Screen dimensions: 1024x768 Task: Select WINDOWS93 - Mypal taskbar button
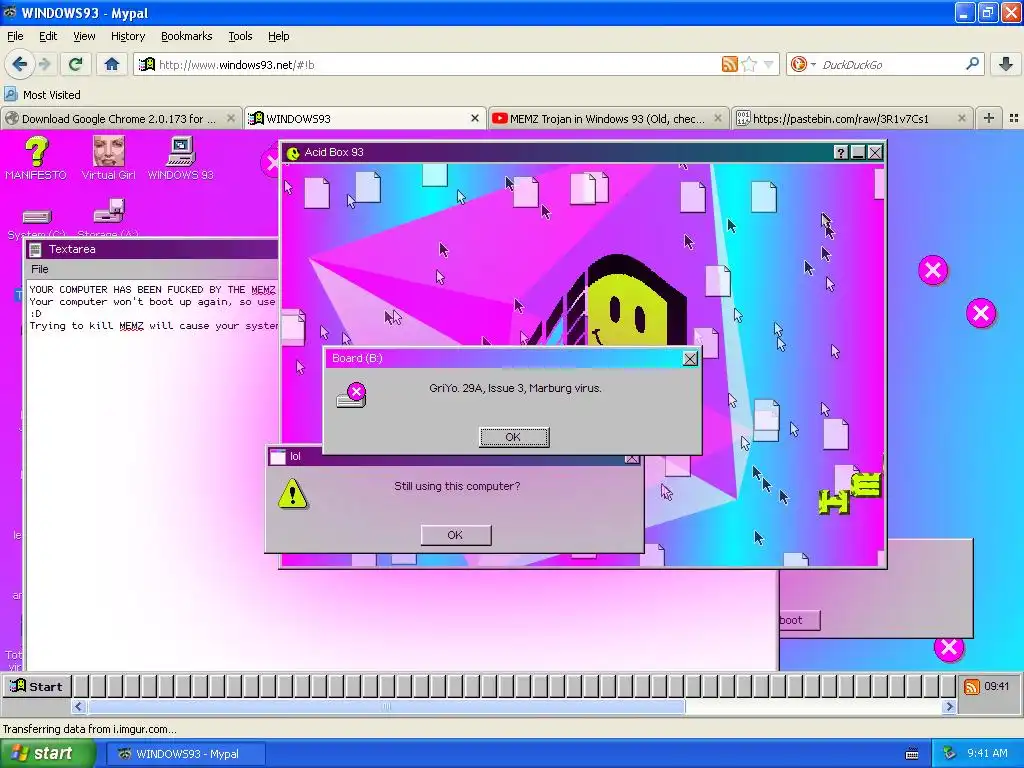click(185, 754)
